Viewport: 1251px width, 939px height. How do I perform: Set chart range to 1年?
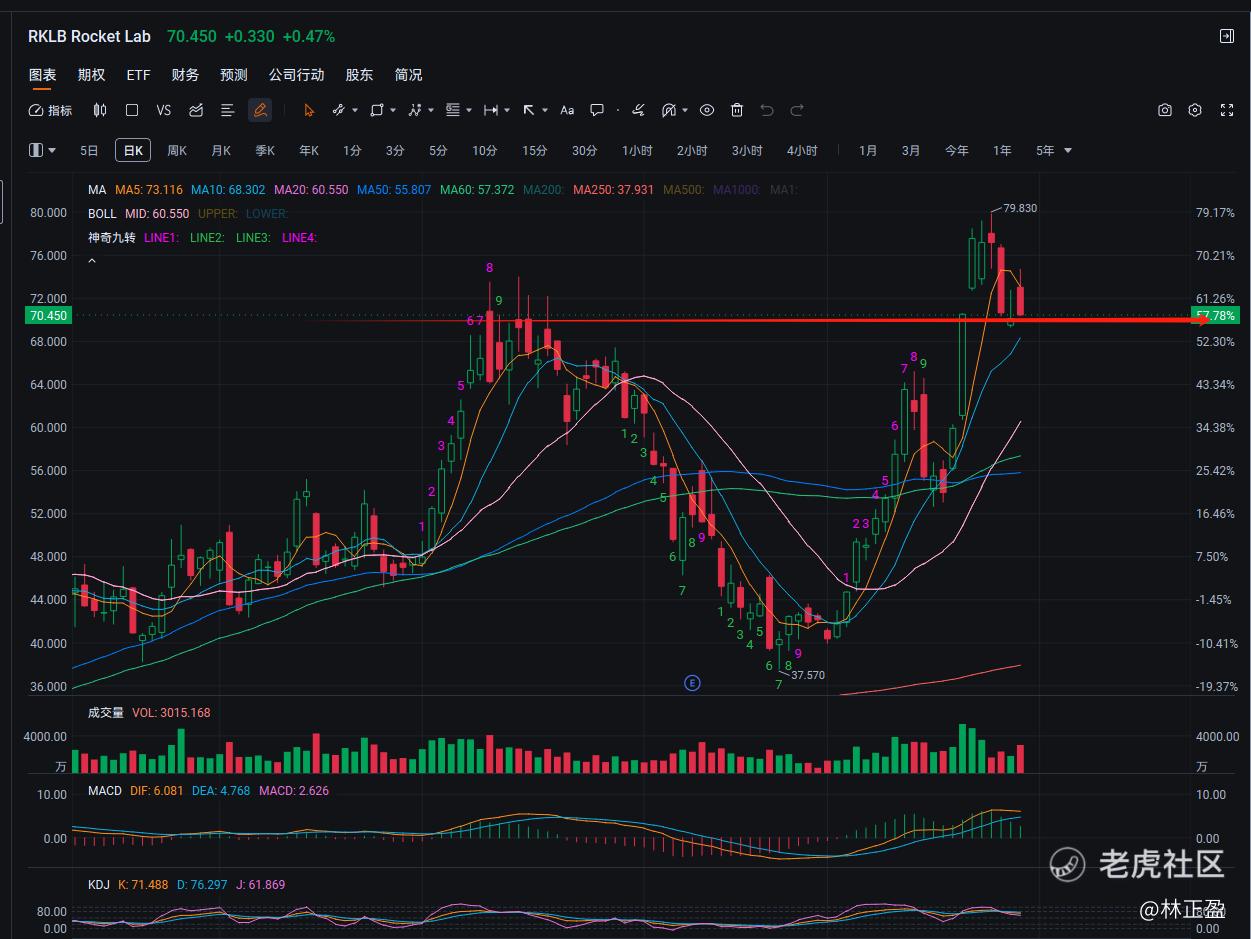(x=1002, y=150)
